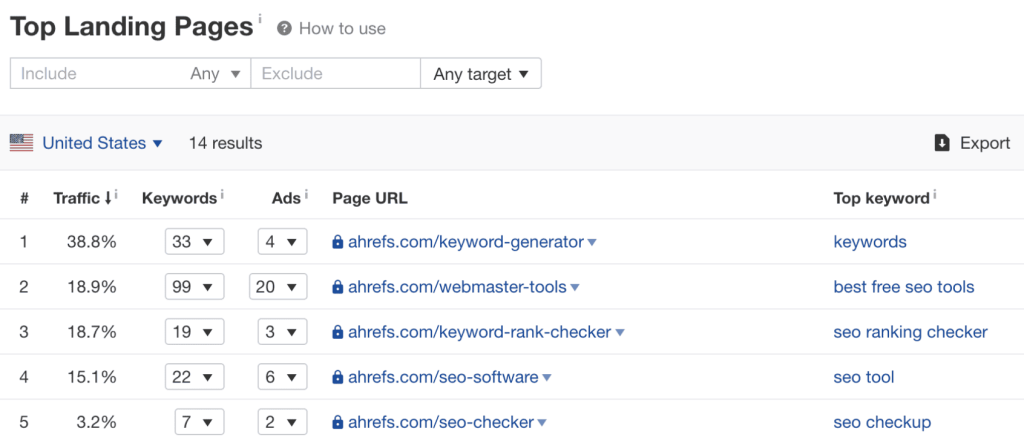Expand the 19 keywords dropdown for keyword-rank-checker
Image resolution: width=1024 pixels, height=440 pixels.
(194, 332)
